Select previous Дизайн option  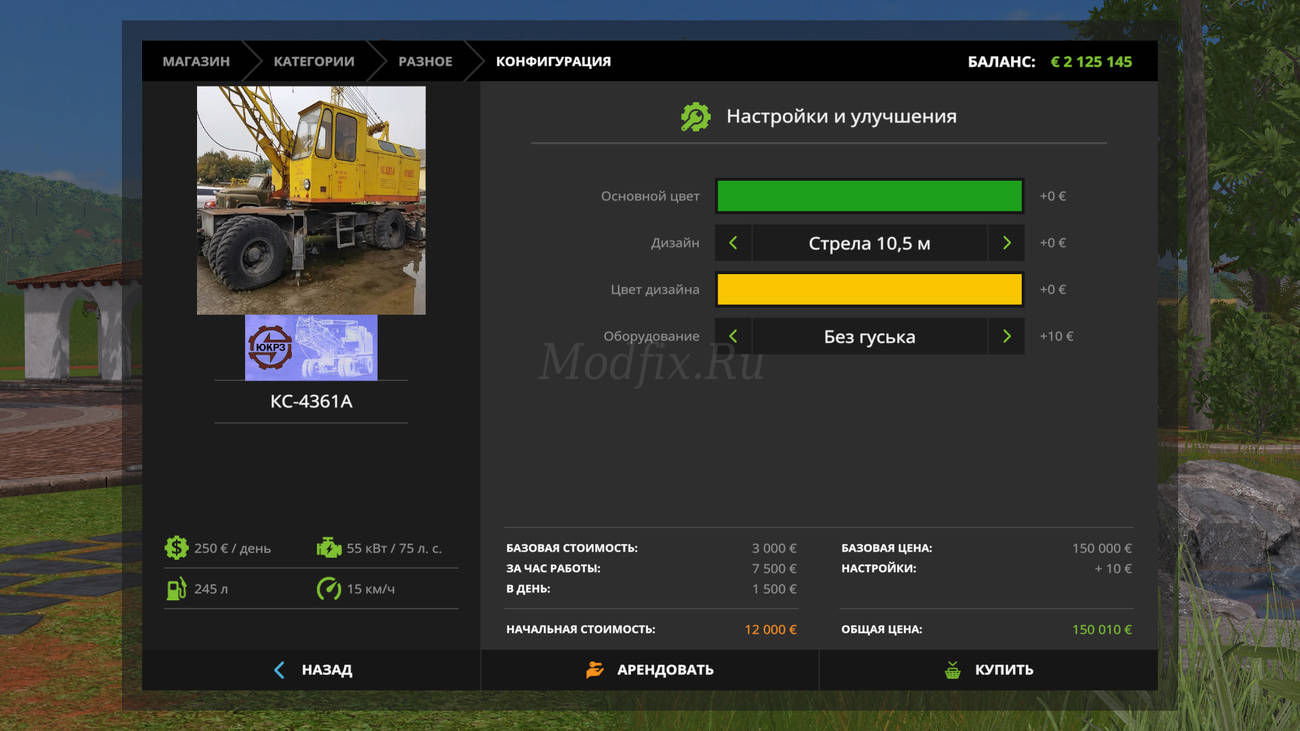733,243
